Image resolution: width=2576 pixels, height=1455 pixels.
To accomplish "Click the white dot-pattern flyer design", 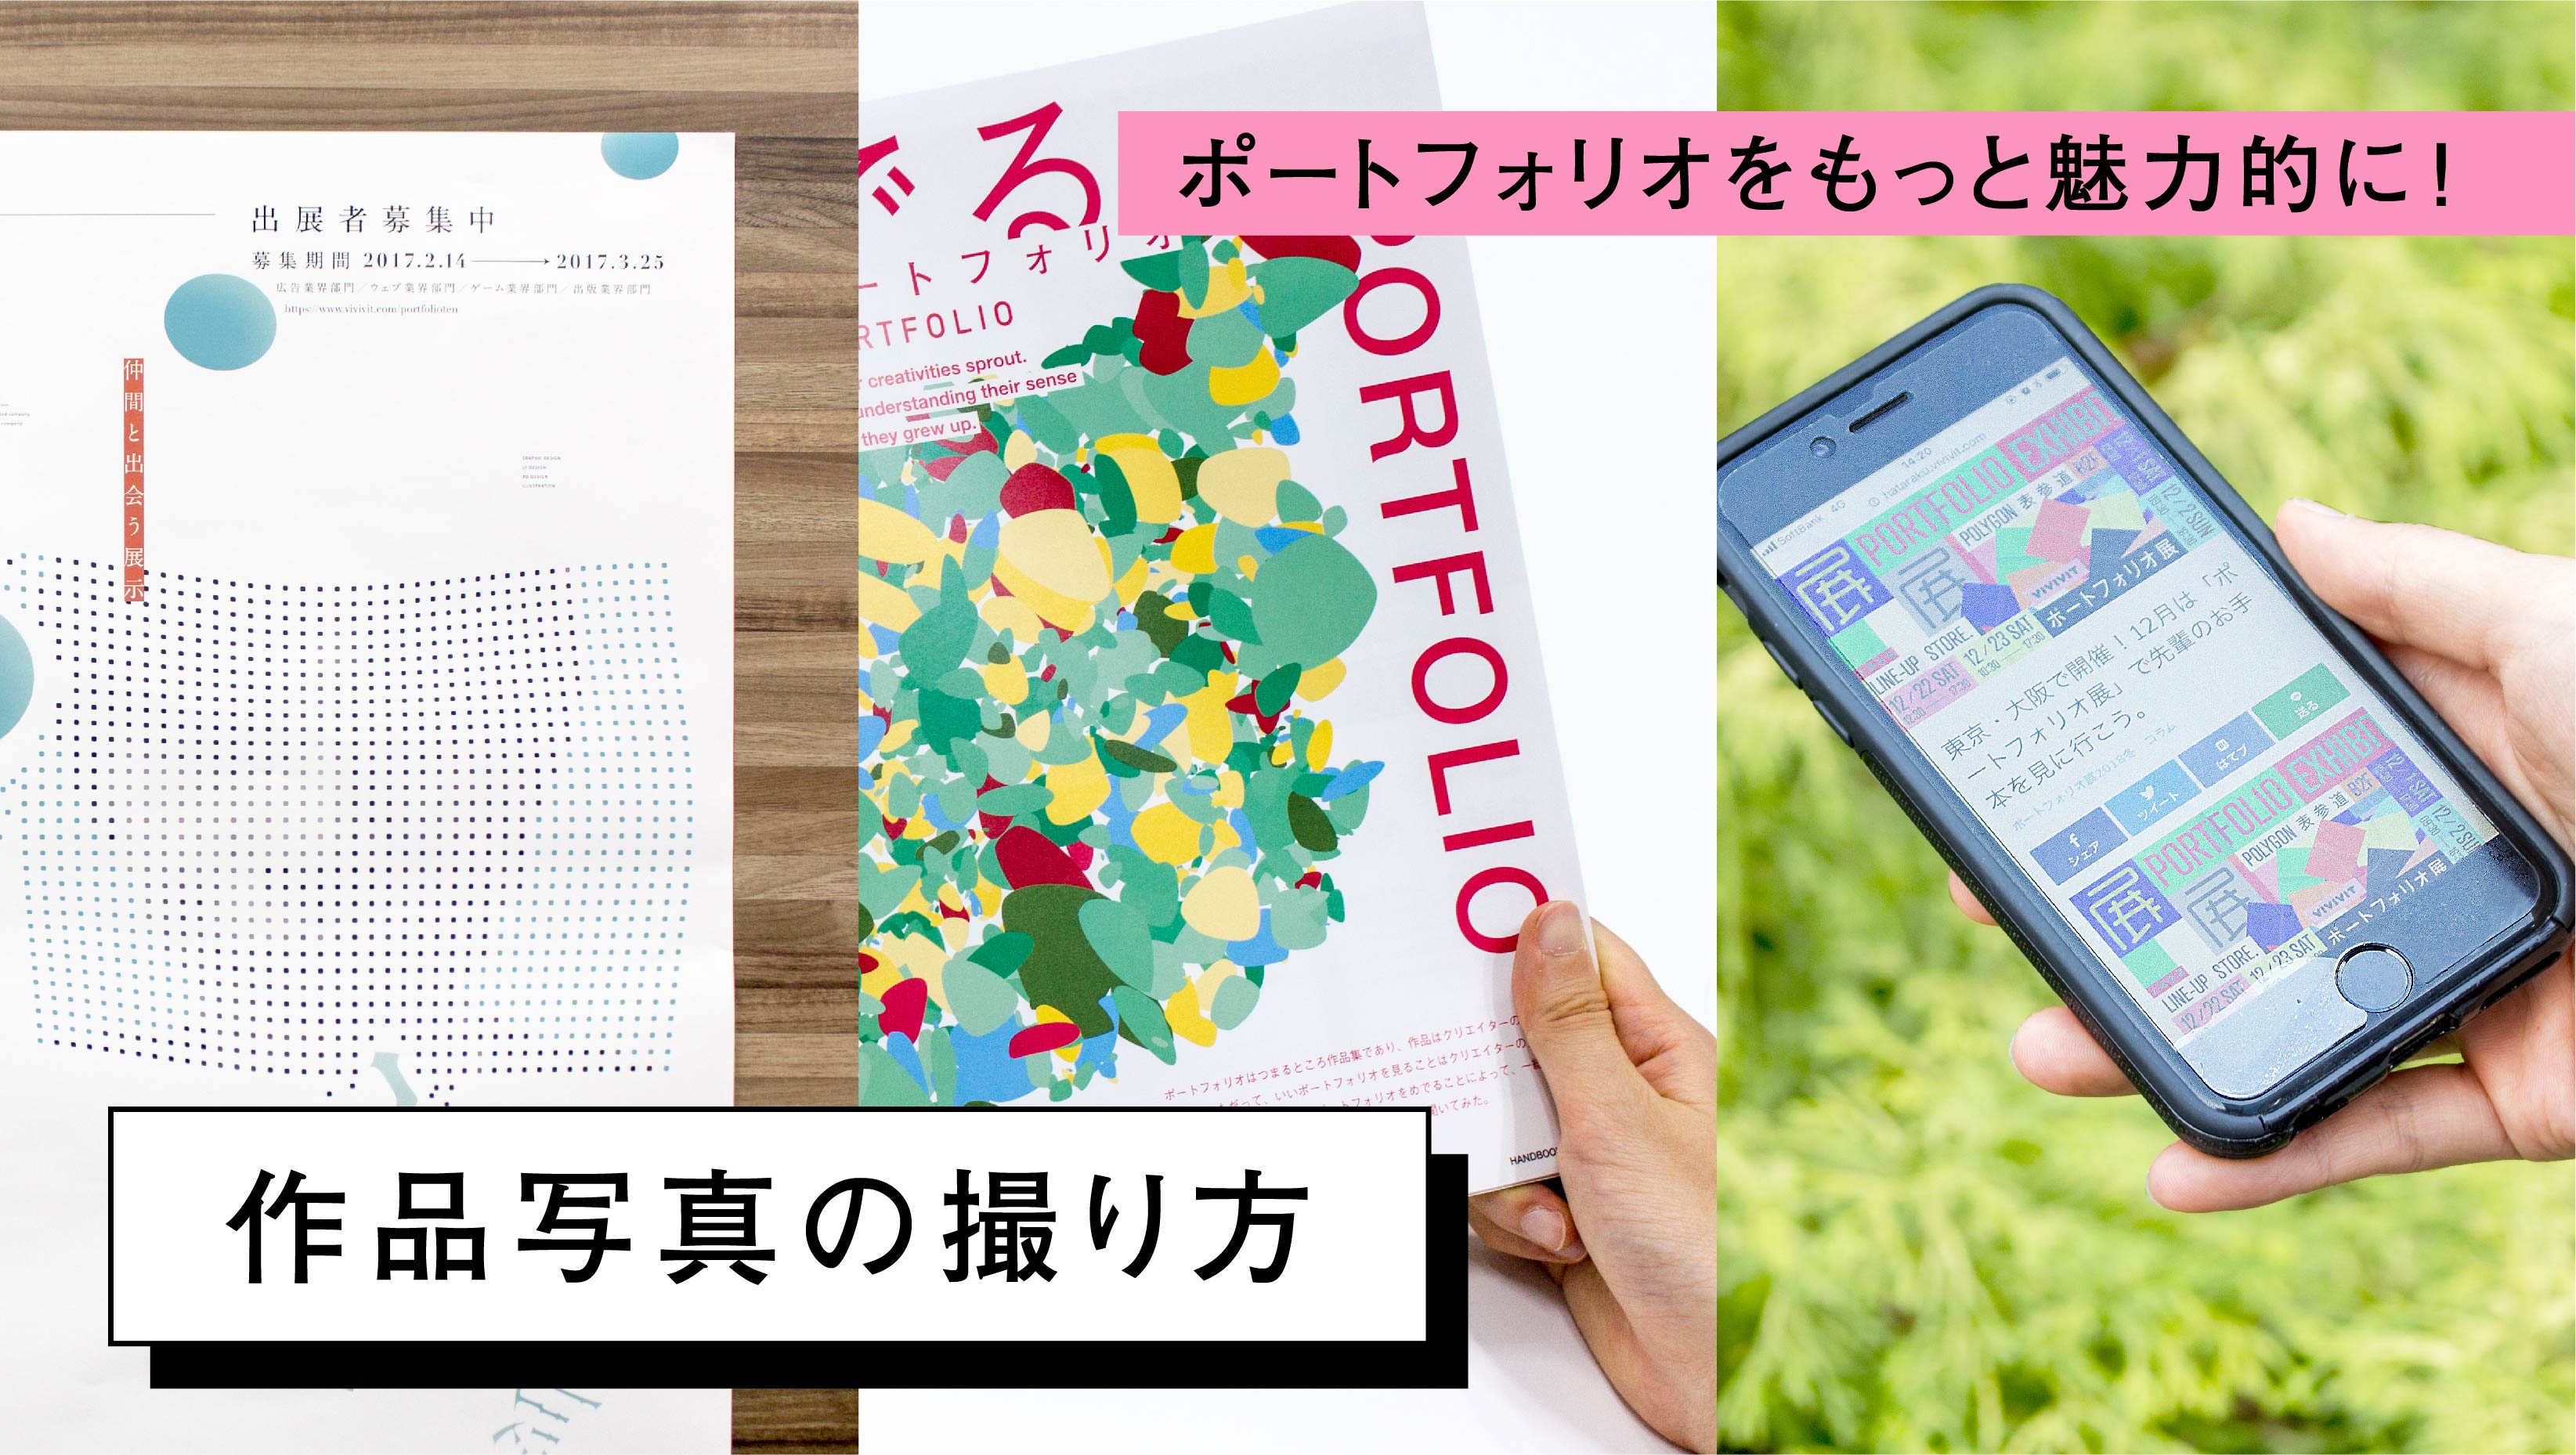I will coord(407,707).
